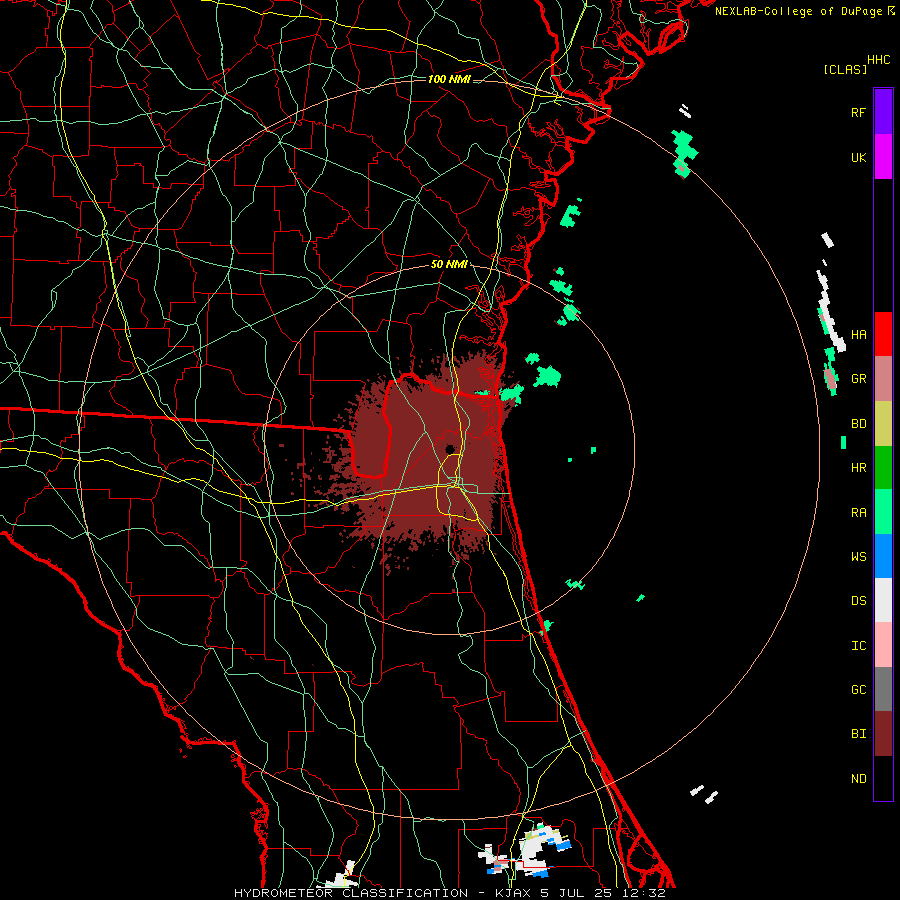This screenshot has width=900, height=900.
Task: Click the 'GR' legend label
Action: (858, 379)
